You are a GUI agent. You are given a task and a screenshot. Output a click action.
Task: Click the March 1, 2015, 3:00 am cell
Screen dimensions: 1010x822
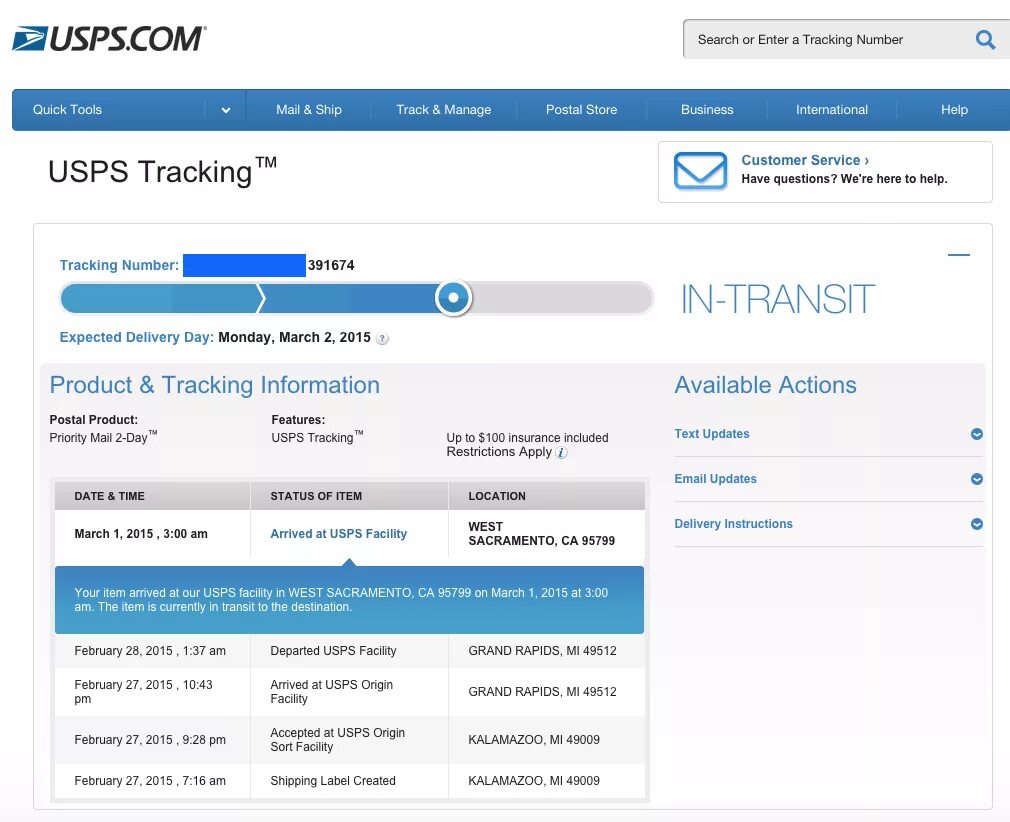point(141,534)
